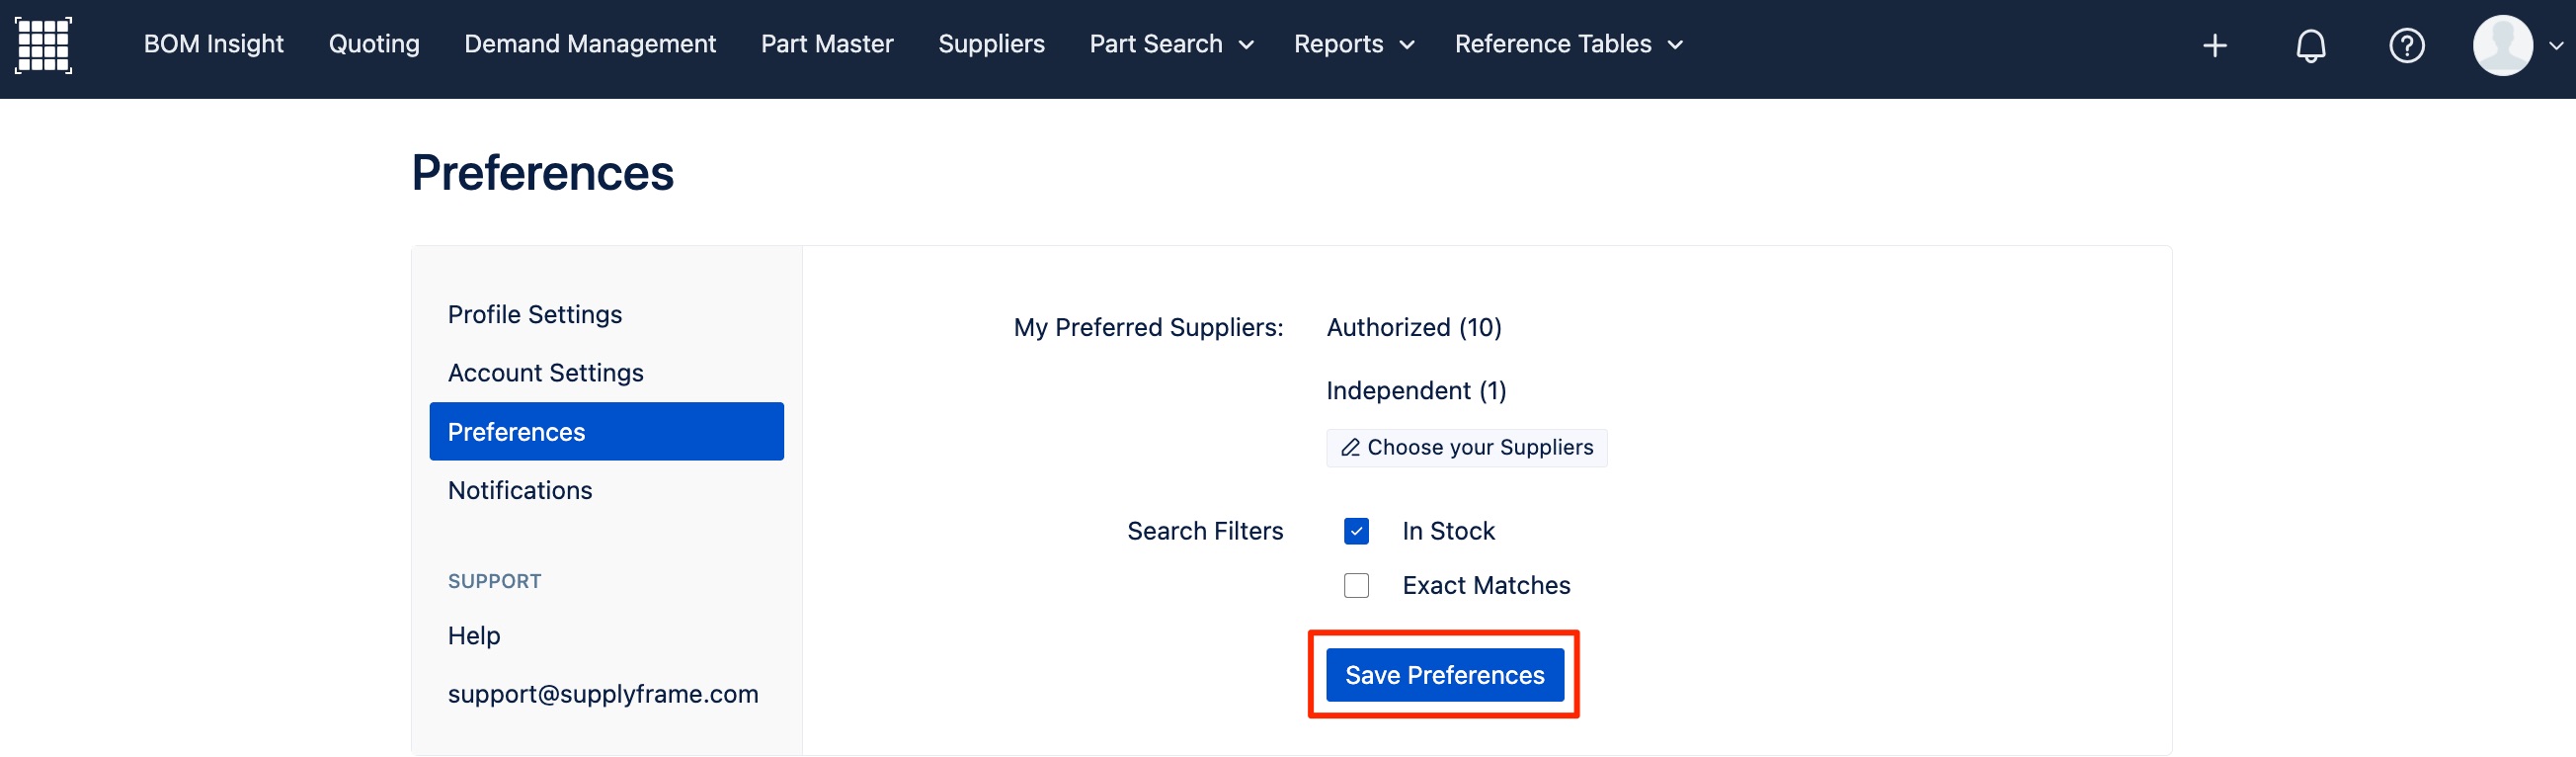This screenshot has height=757, width=2576.
Task: Click the Save Preferences button
Action: tap(1444, 675)
